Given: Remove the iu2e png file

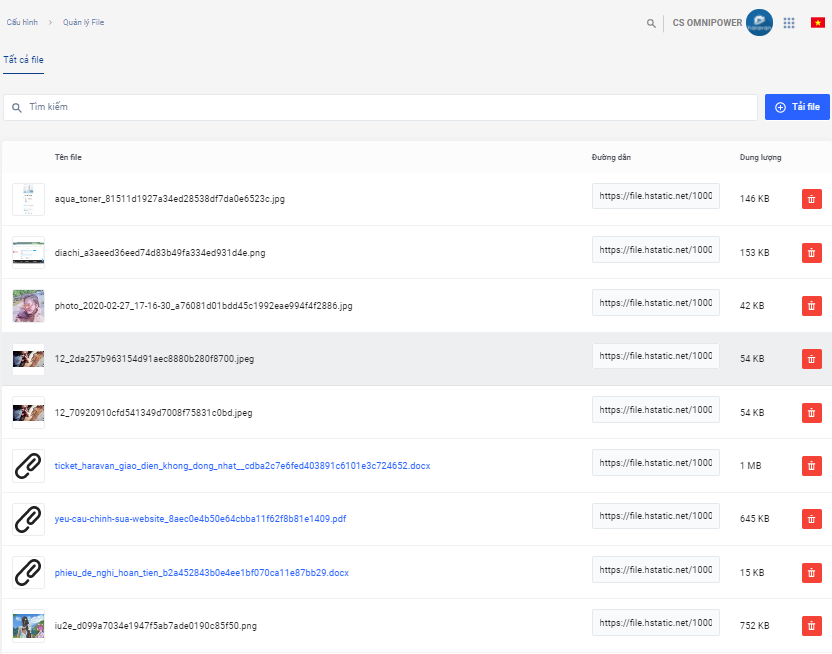Looking at the screenshot, I should [x=811, y=626].
